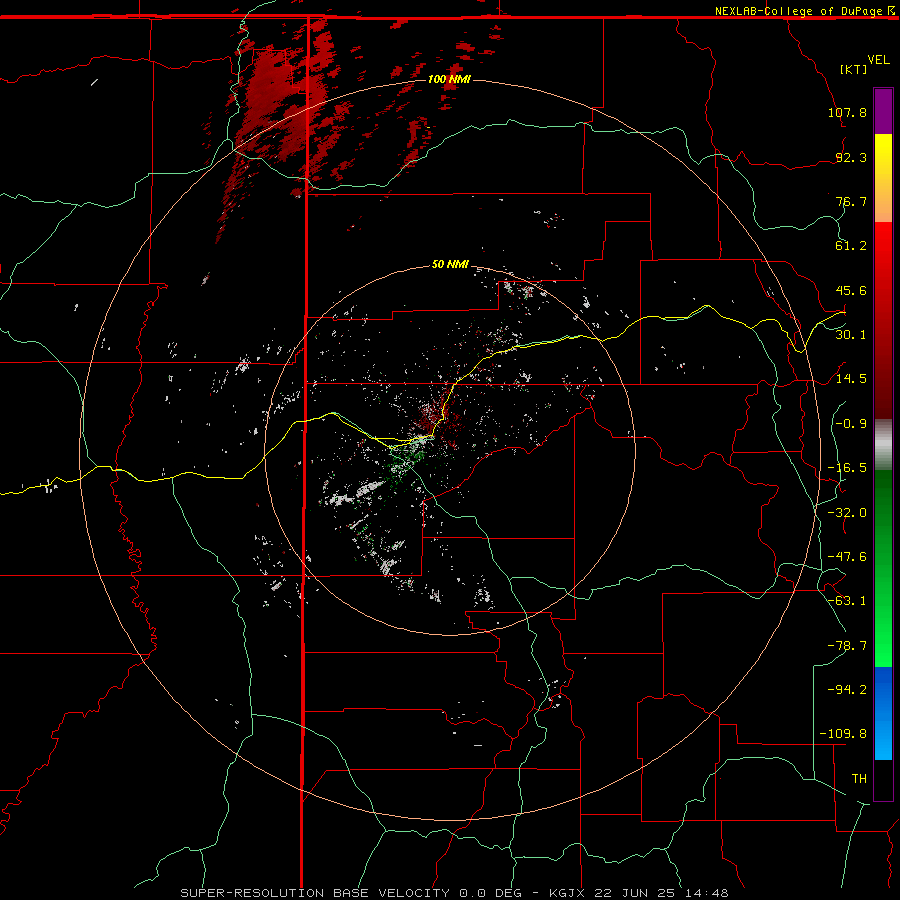Select the 45.6 velocity scale value
This screenshot has height=900, width=900.
coord(851,290)
